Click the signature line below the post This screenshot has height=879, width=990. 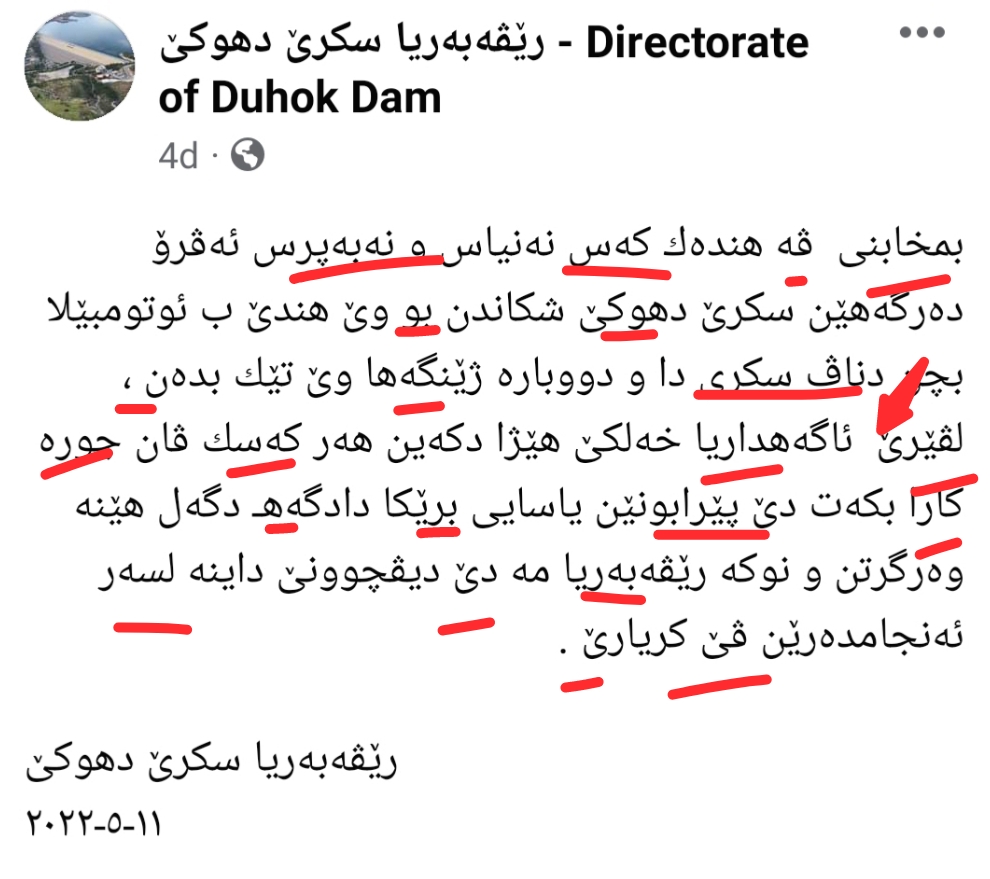coord(211,762)
